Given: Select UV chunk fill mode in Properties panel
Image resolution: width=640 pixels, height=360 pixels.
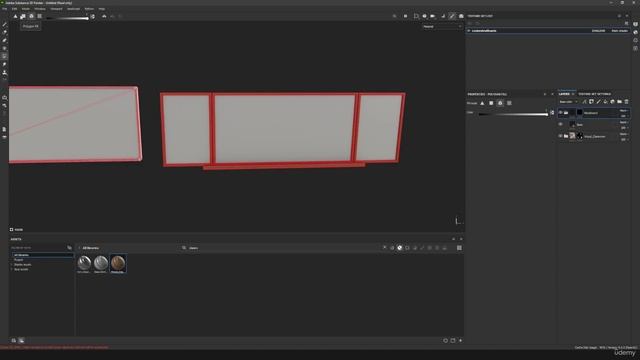Looking at the screenshot, I should point(509,103).
